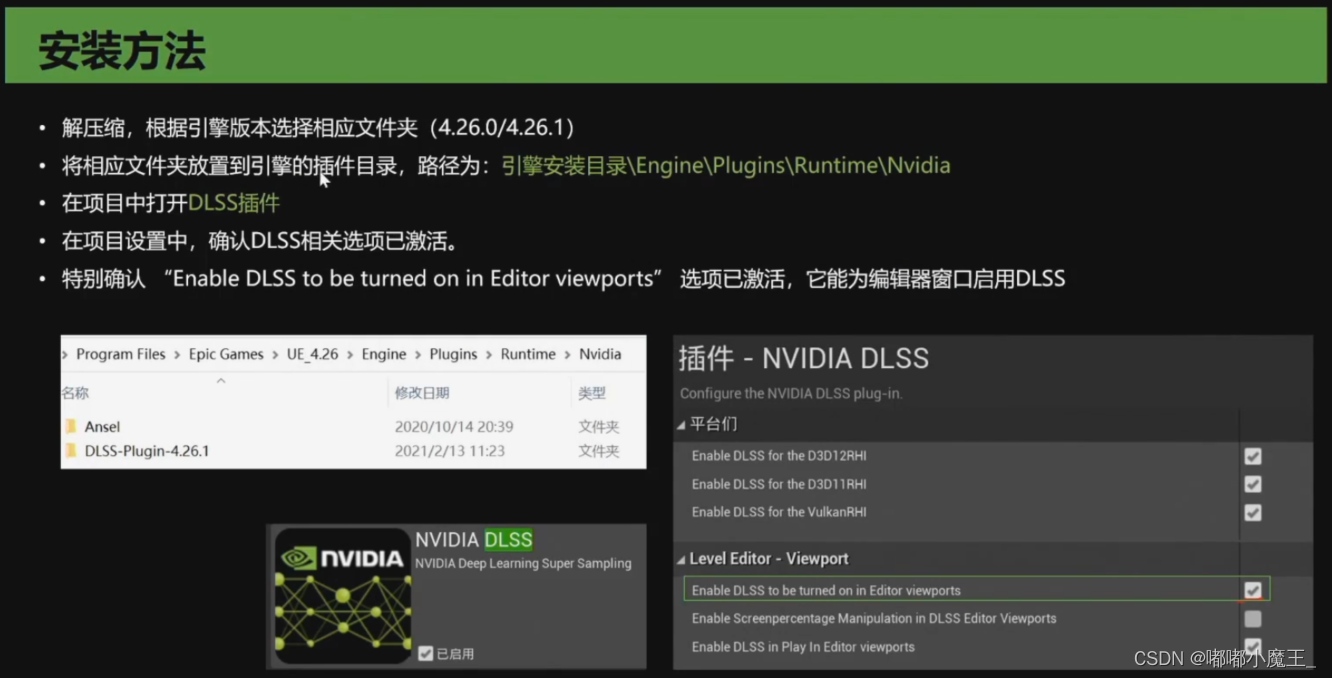Expand chevron between Engine and Plugins
The height and width of the screenshot is (678, 1332).
418,355
